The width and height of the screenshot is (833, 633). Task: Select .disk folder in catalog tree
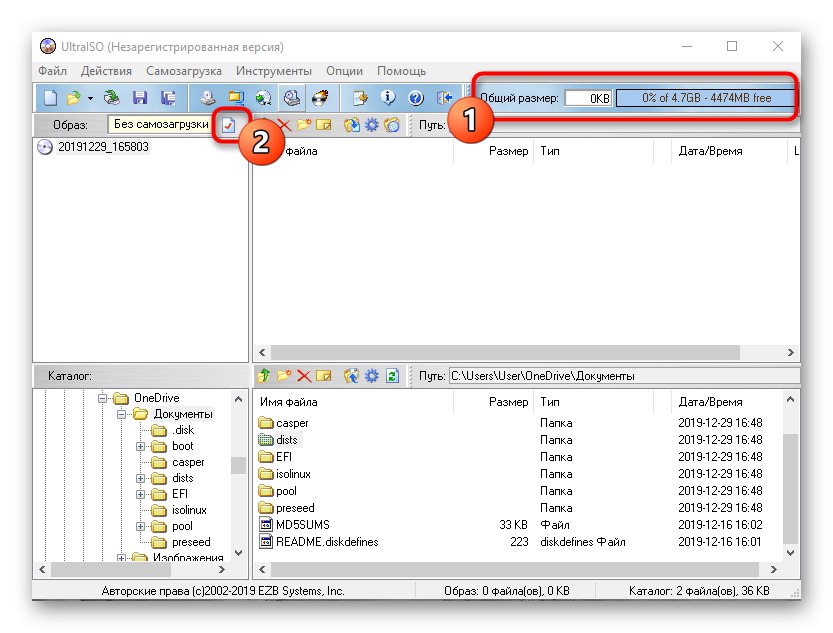click(x=183, y=430)
